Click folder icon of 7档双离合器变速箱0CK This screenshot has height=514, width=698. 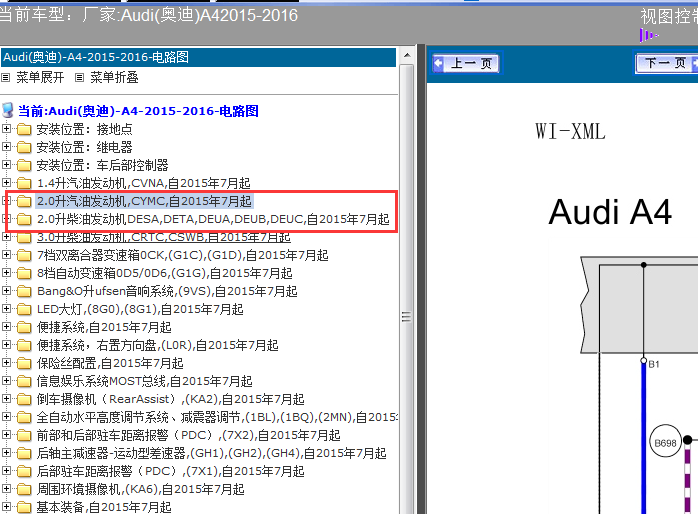(24, 255)
